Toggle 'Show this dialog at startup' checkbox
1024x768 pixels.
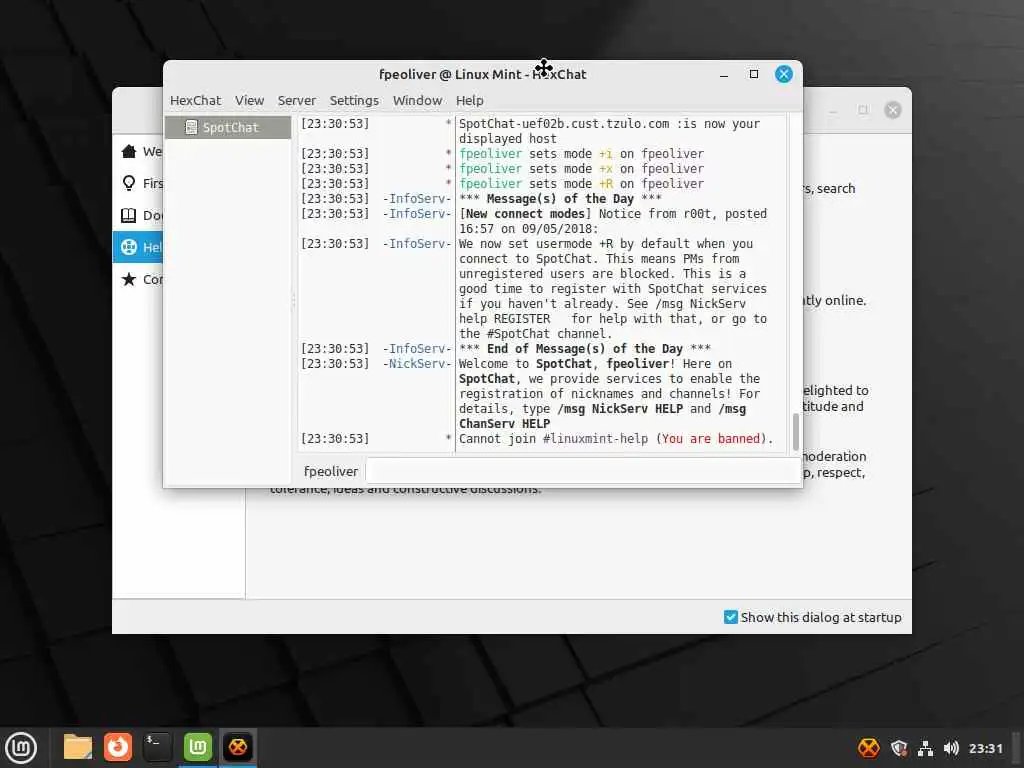coord(731,617)
